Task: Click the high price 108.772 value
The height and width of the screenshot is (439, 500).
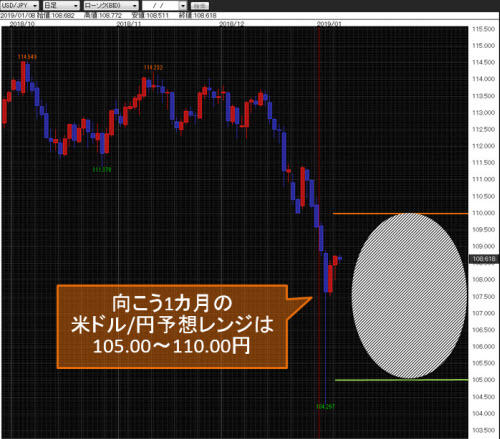Action: [x=110, y=15]
